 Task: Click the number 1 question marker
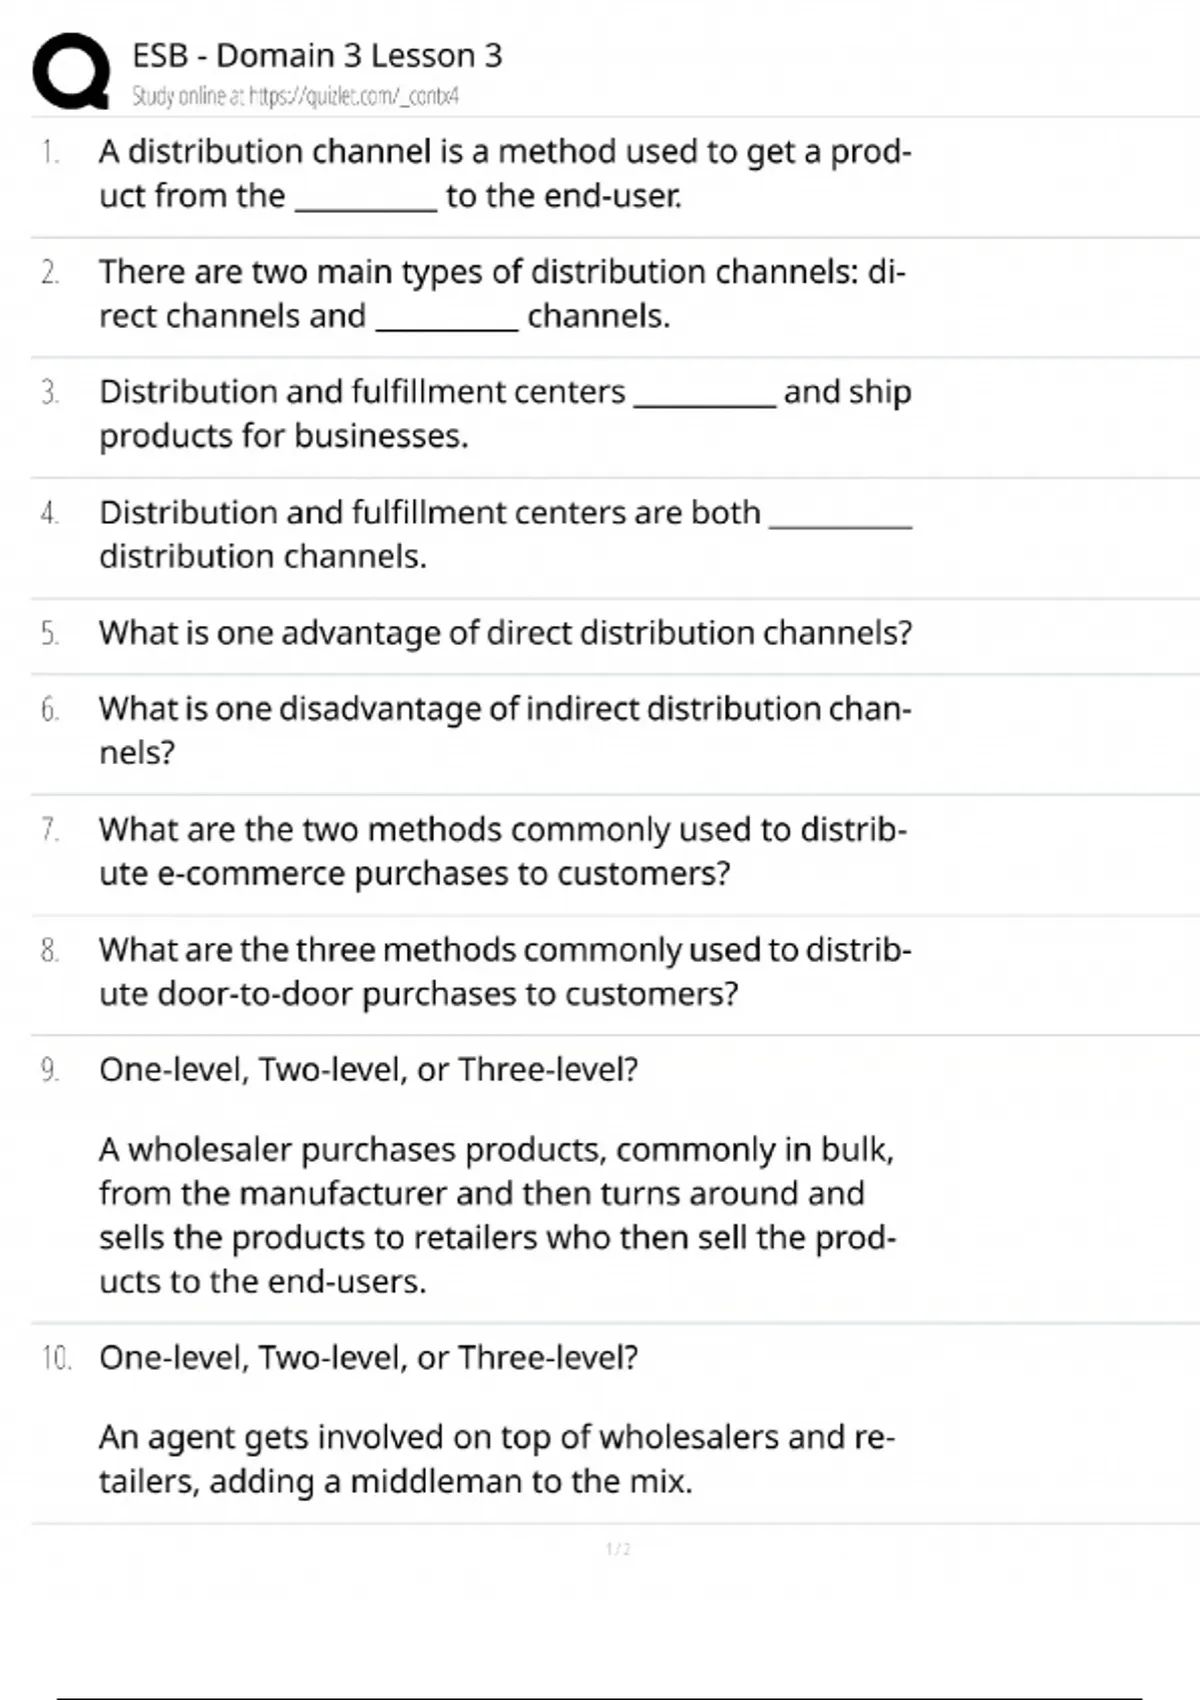click(50, 152)
